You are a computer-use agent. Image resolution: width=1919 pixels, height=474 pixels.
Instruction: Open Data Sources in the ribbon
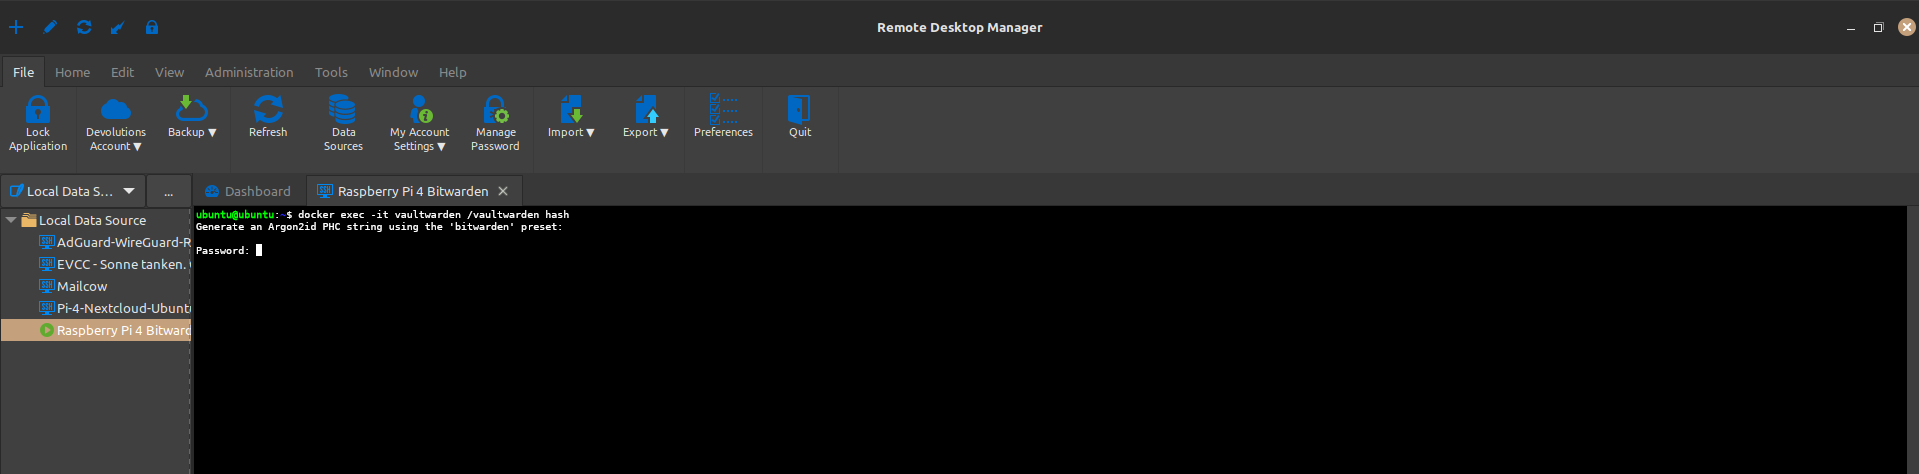(x=343, y=109)
